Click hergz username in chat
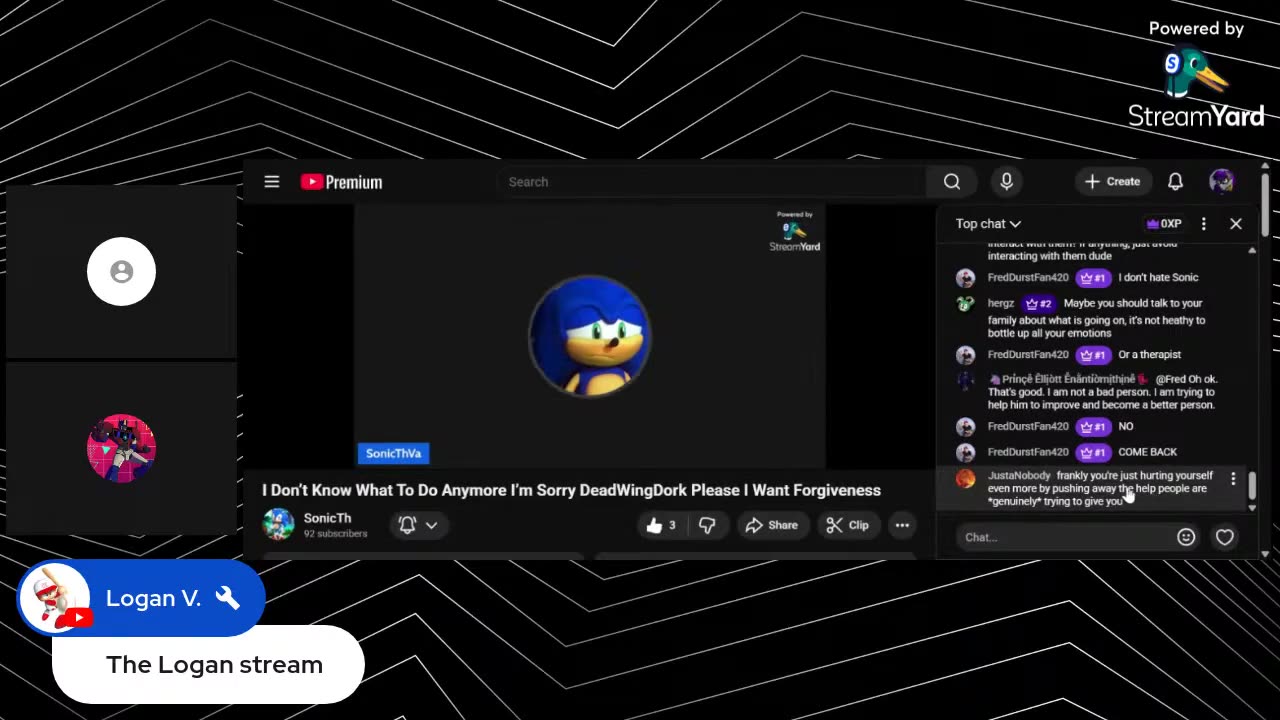The image size is (1280, 720). (1000, 303)
